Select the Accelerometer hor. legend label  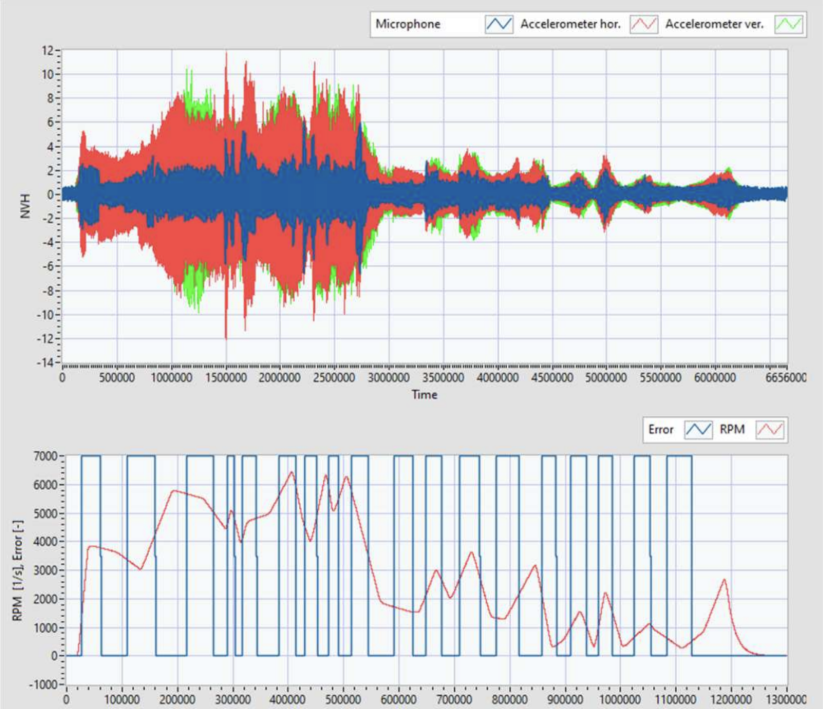coord(572,23)
